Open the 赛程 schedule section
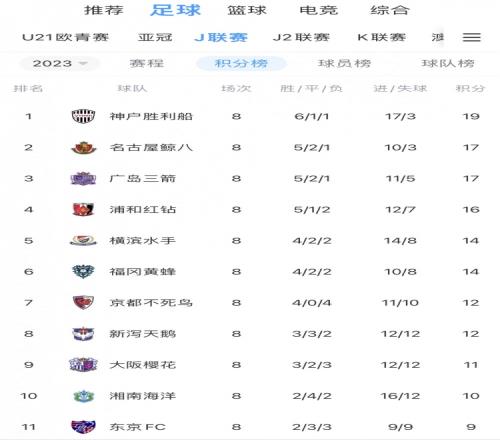Screen dimensions: 500x440 pos(146,63)
